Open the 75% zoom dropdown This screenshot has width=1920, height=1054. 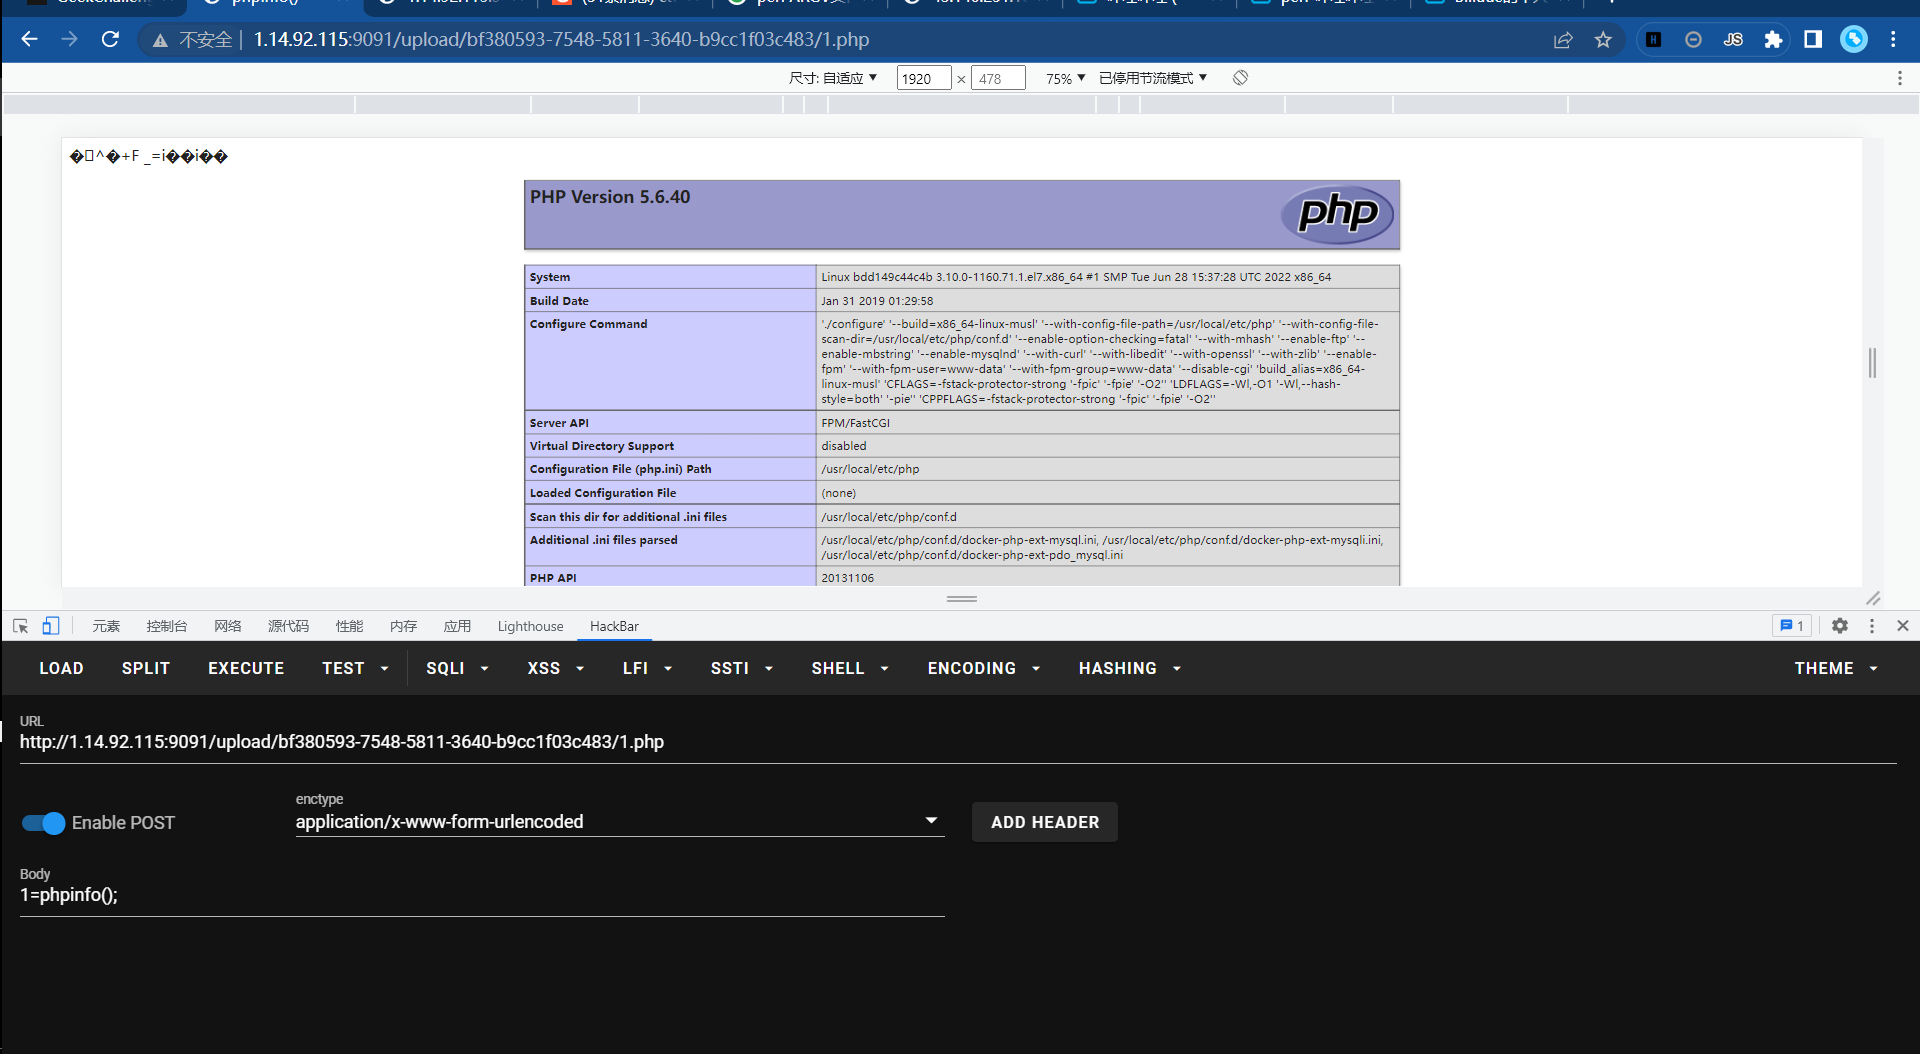[x=1065, y=78]
